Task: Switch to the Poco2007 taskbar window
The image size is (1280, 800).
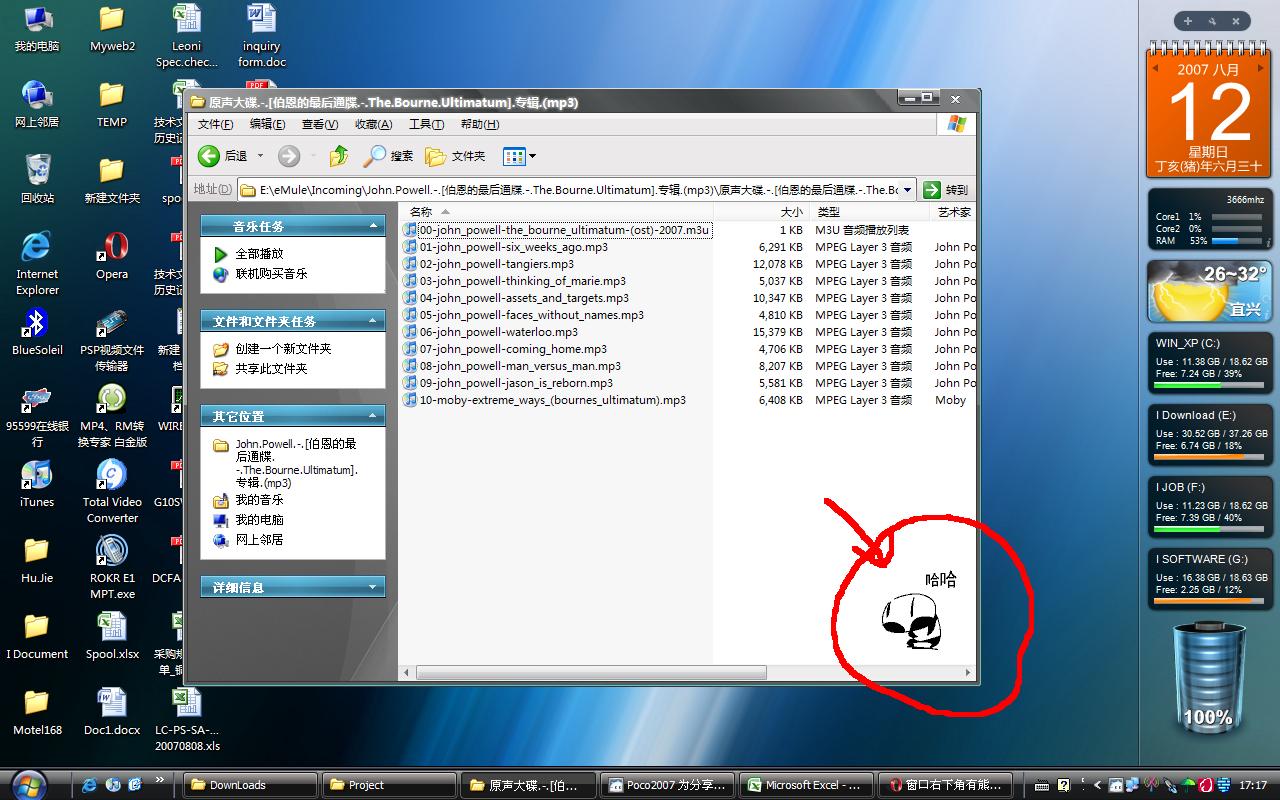Action: [668, 785]
